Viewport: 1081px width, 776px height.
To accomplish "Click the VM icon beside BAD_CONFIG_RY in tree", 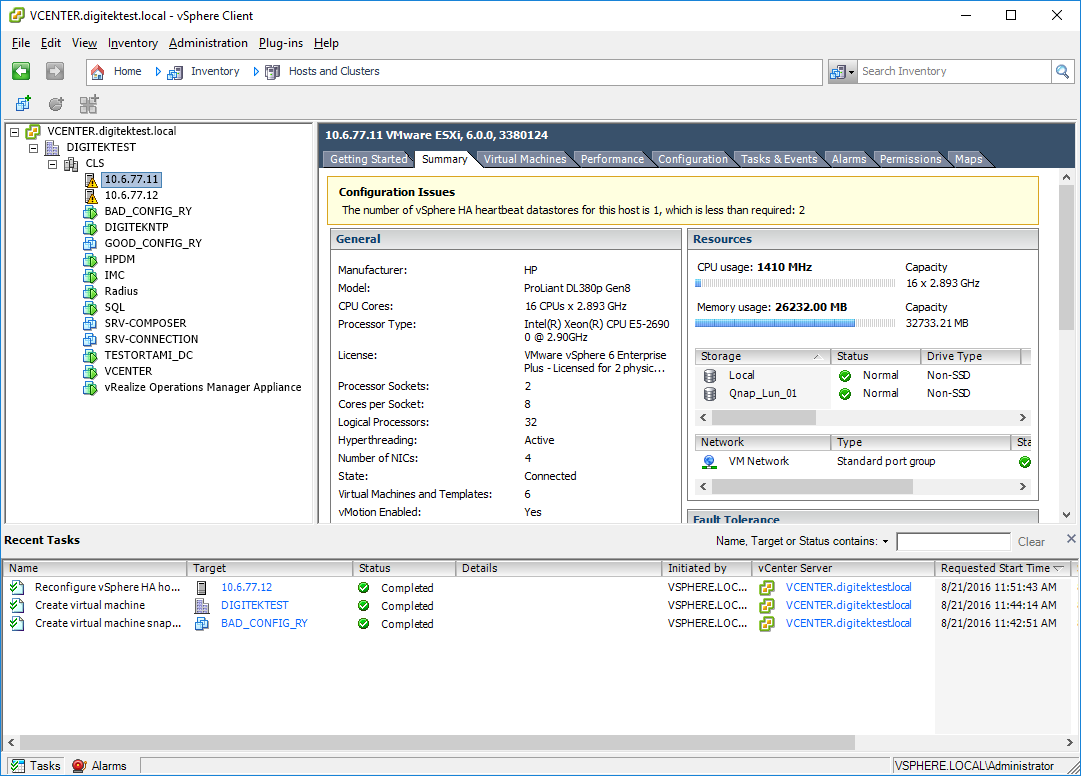I will click(x=90, y=212).
